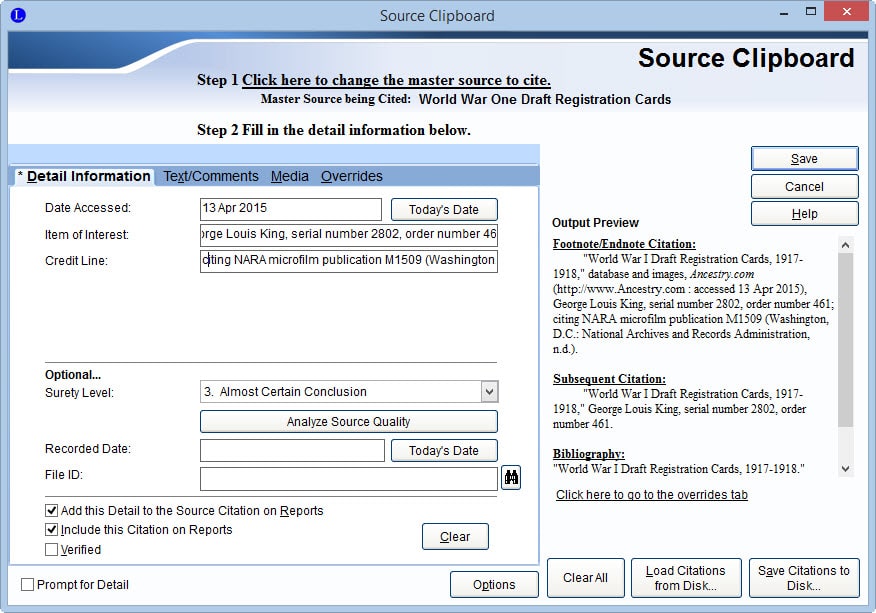Click Today's Date beside Date Accessed

pos(444,210)
